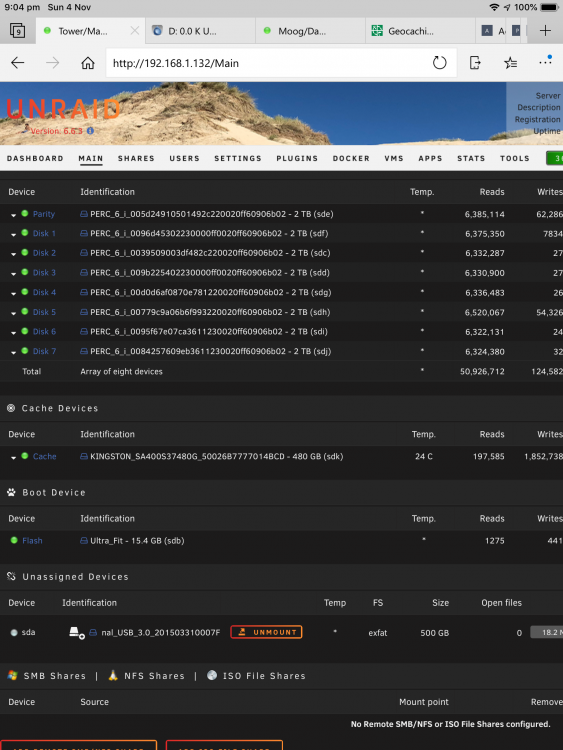Open the Users menu

coord(184,158)
